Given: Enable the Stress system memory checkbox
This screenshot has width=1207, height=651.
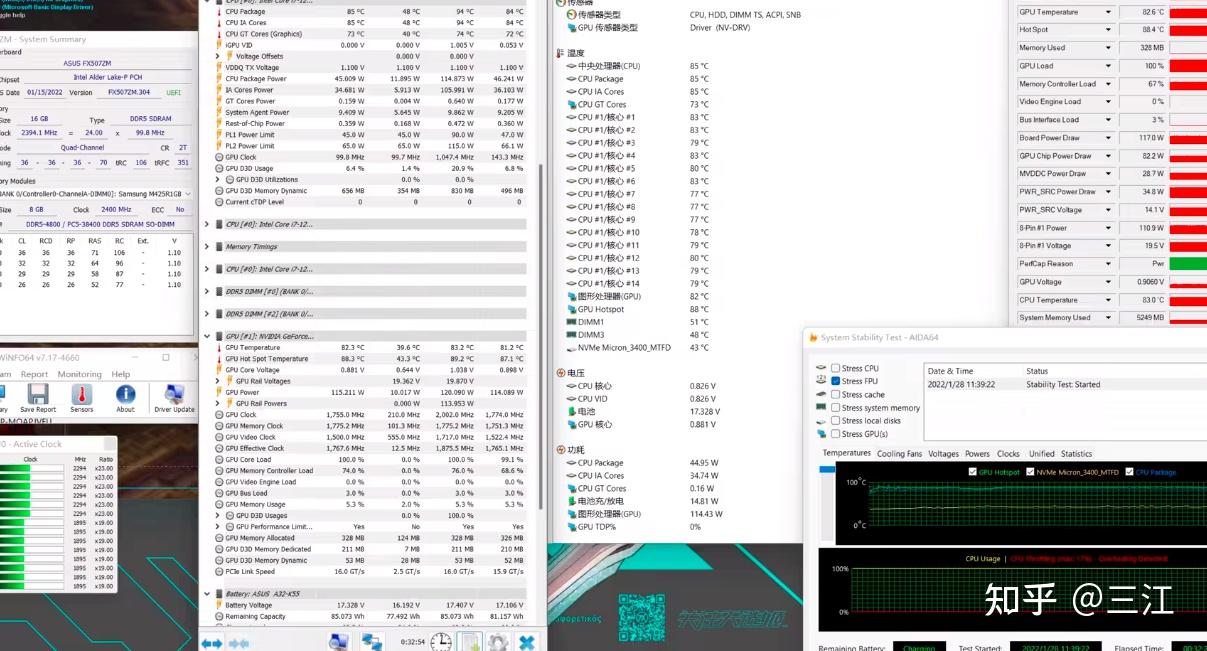Looking at the screenshot, I should coord(835,407).
